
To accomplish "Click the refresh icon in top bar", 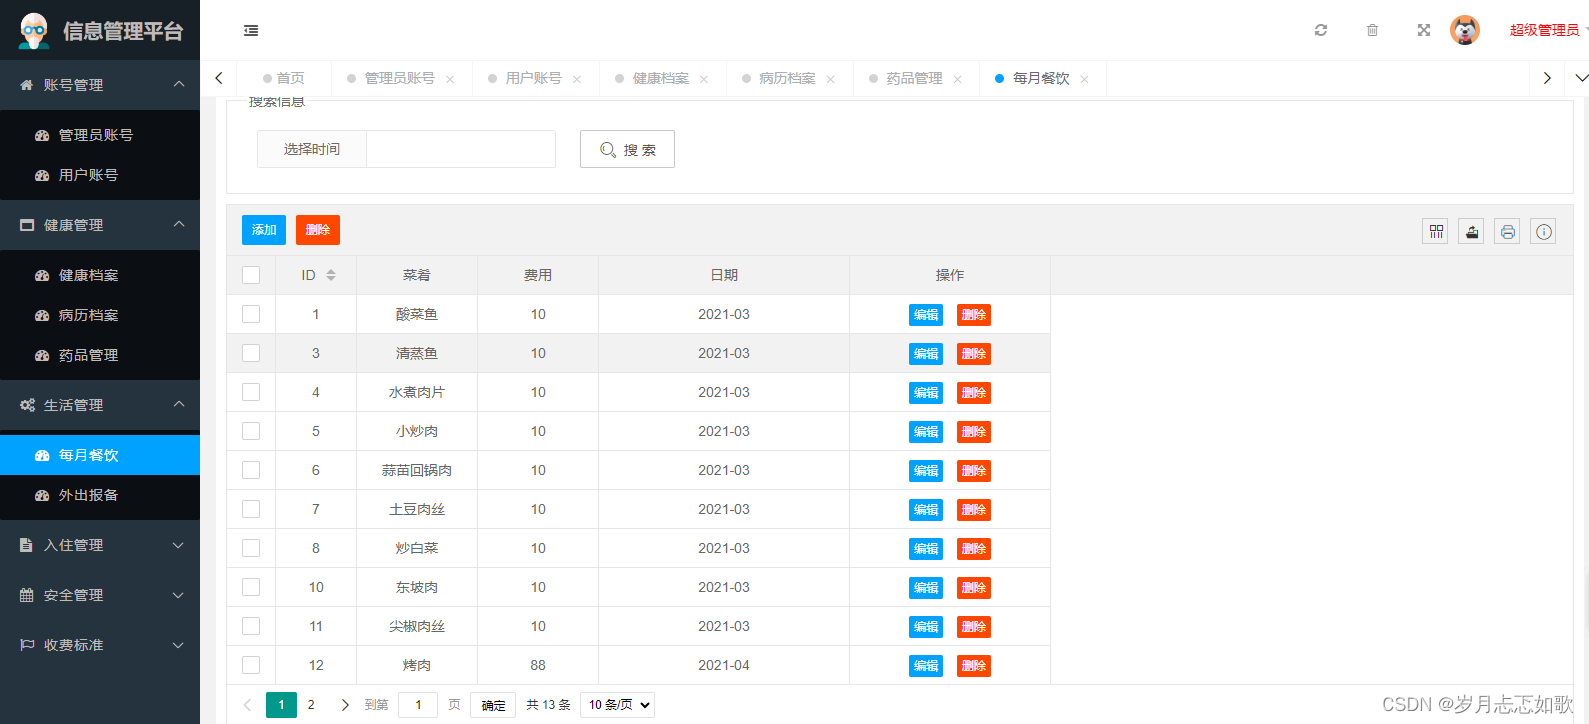I will [x=1321, y=30].
